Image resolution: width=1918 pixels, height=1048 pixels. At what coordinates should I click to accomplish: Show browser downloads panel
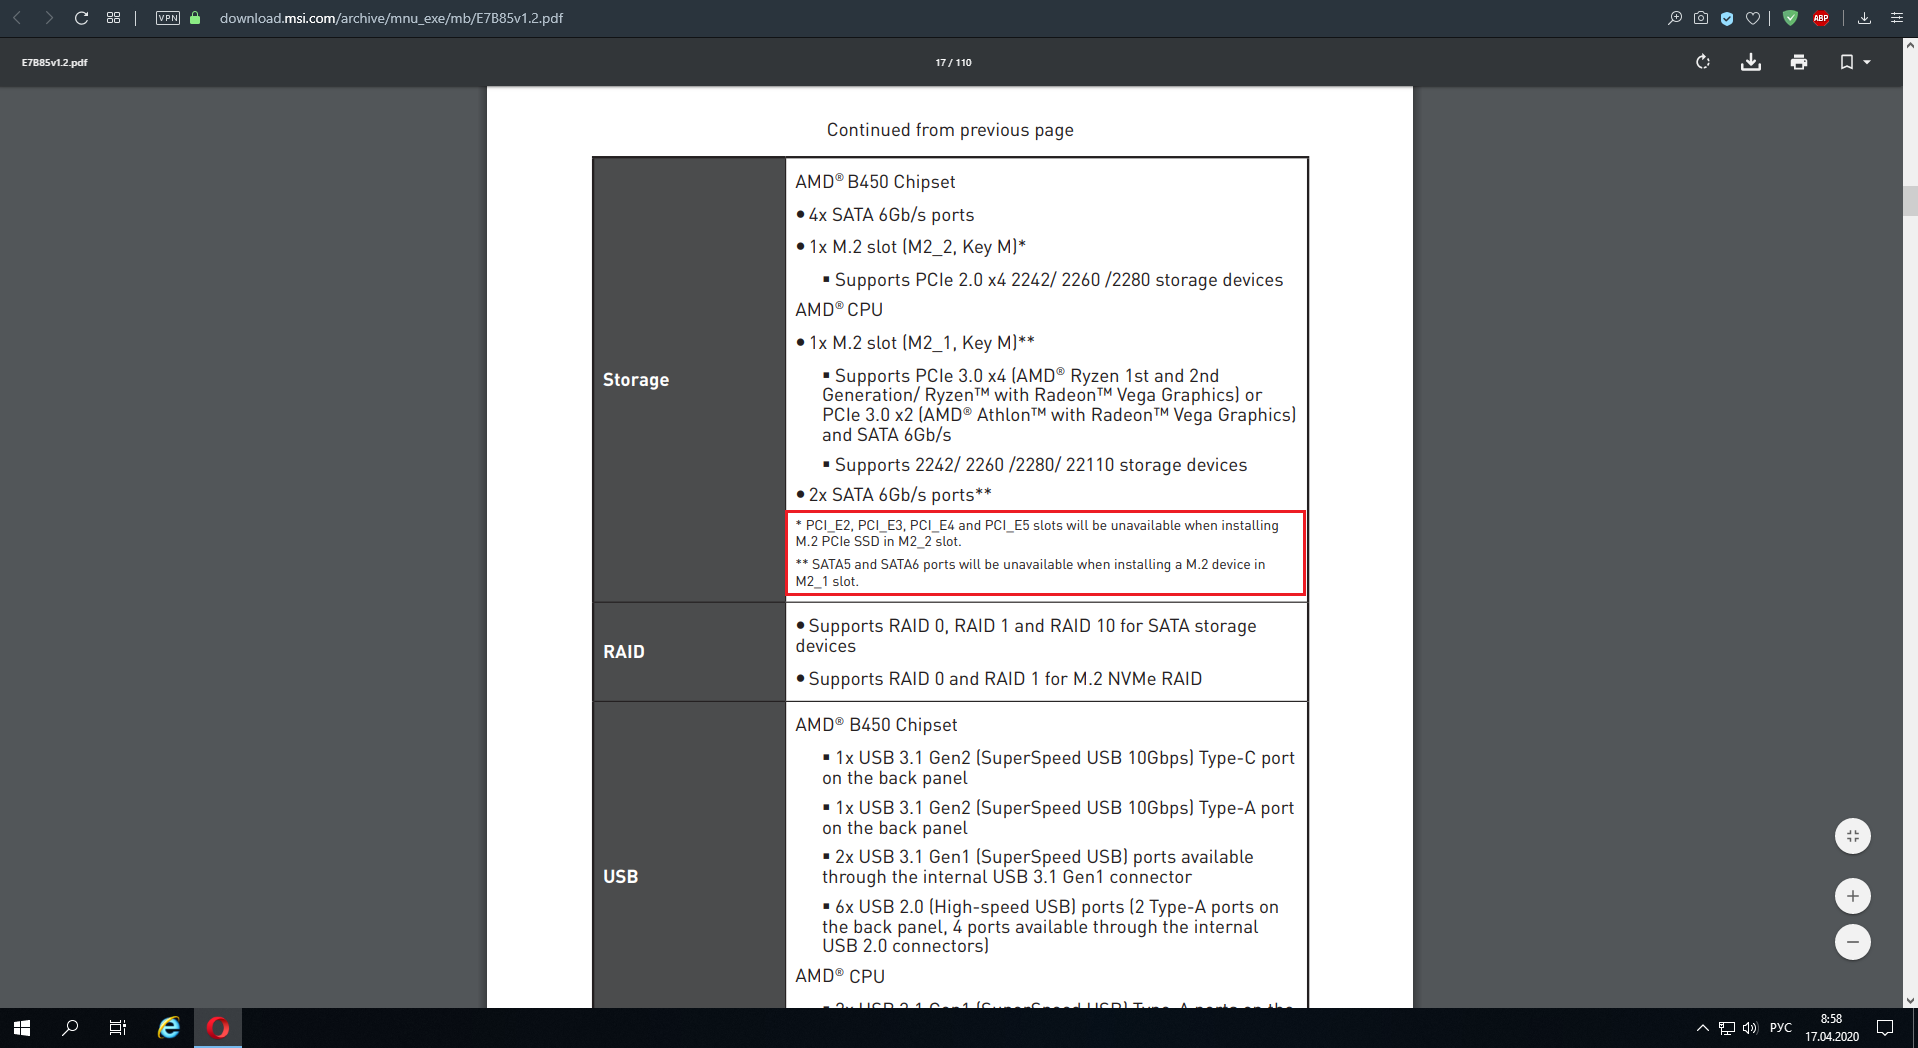[x=1865, y=18]
